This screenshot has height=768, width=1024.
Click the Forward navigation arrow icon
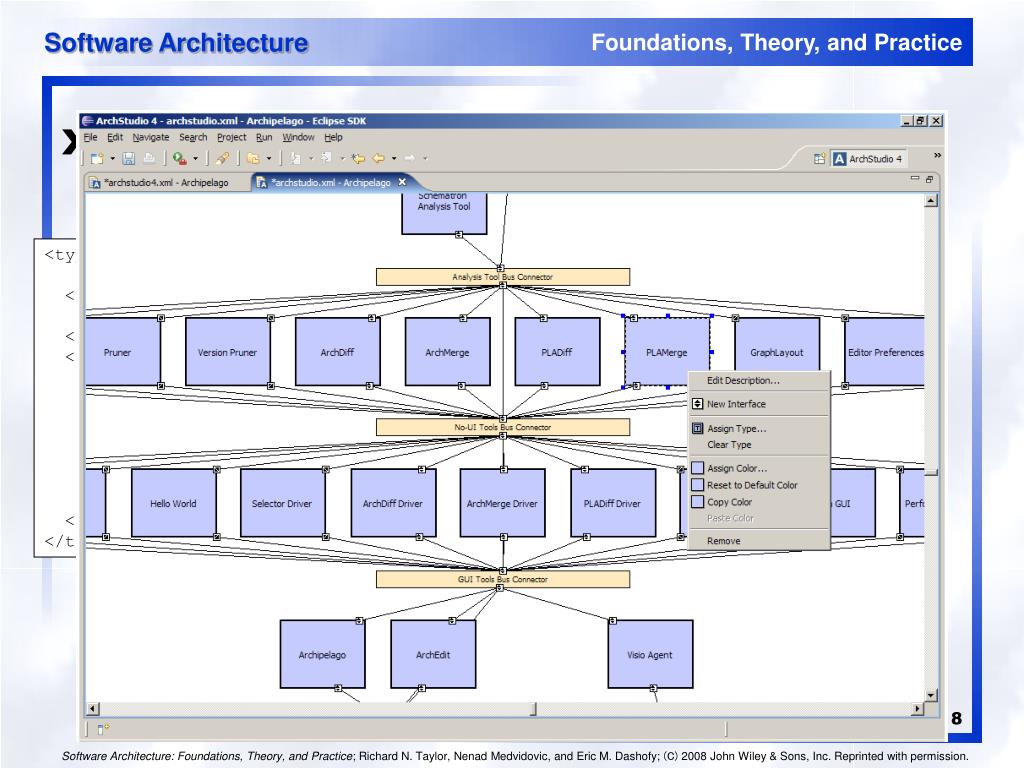point(409,158)
